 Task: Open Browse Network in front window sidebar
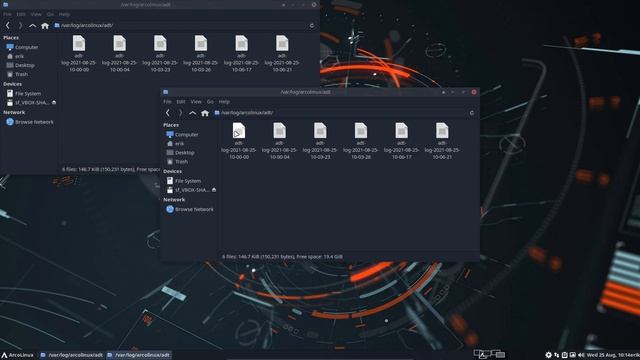(x=190, y=209)
